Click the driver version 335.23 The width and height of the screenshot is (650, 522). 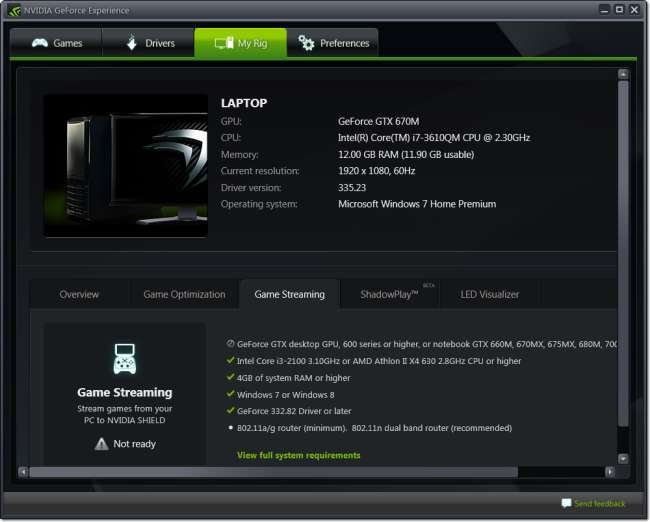coord(352,188)
